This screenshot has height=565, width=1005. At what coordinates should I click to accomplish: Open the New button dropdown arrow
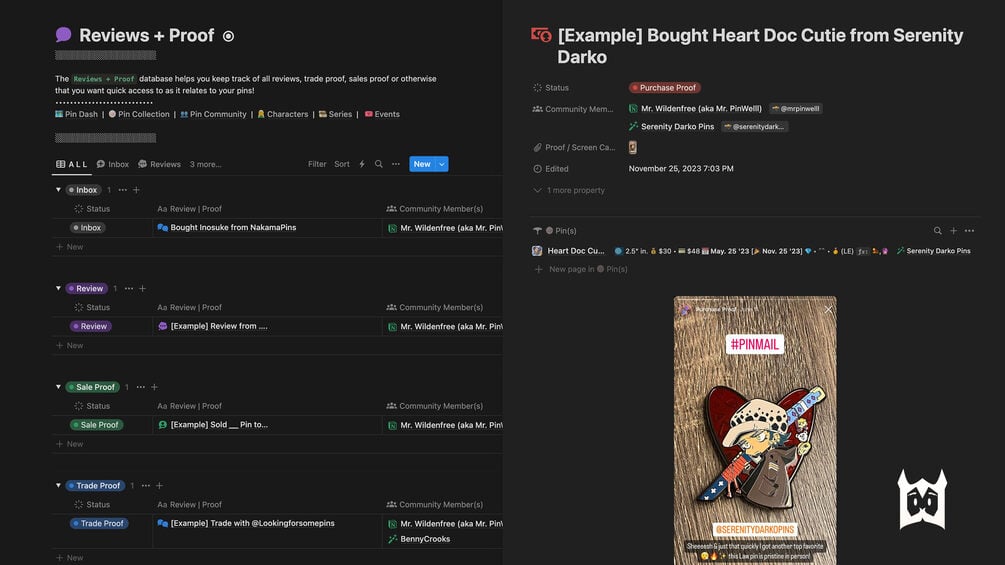coord(442,164)
